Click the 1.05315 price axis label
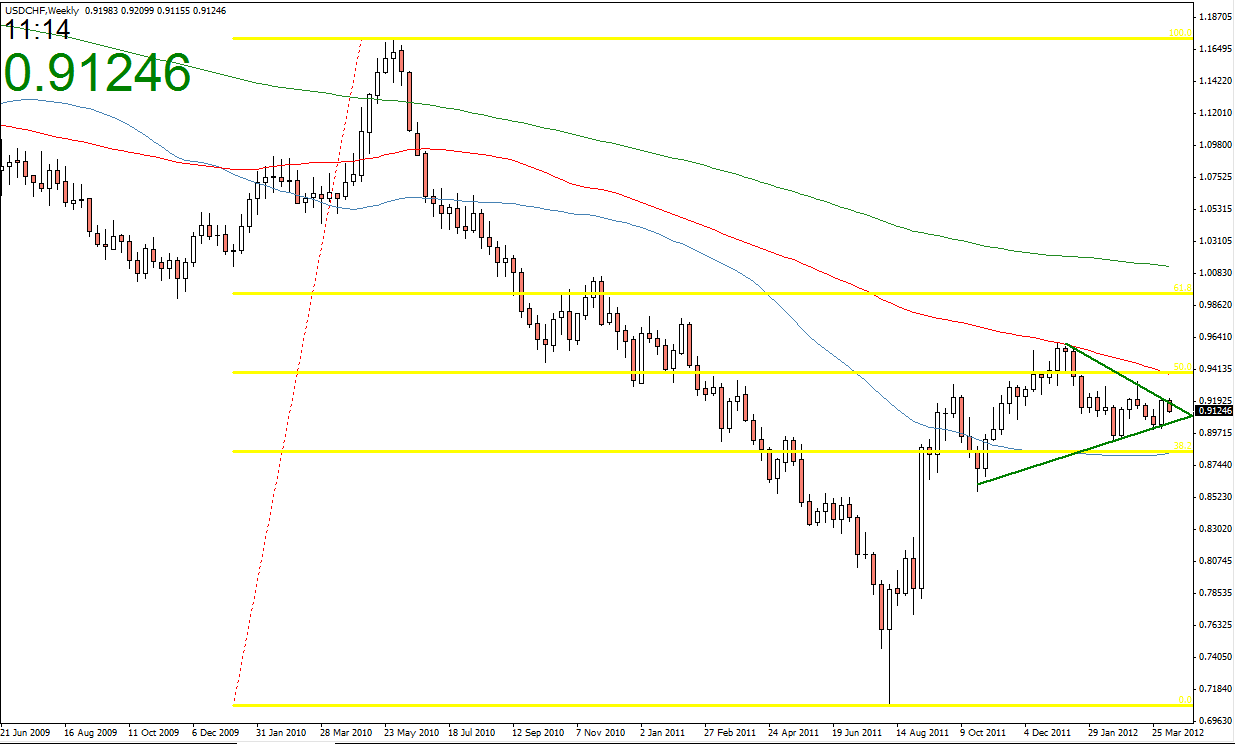The height and width of the screenshot is (744, 1235). click(1215, 209)
